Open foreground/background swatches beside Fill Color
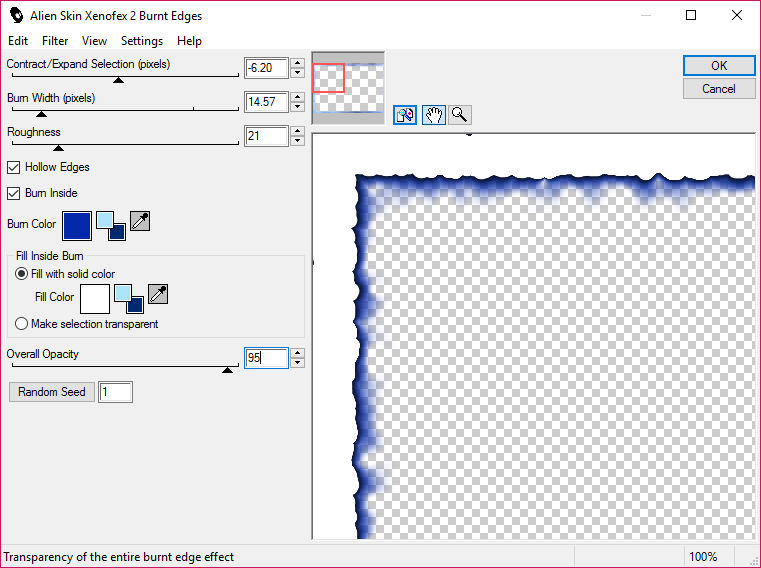Screen dimensions: 761x568 click(x=129, y=299)
